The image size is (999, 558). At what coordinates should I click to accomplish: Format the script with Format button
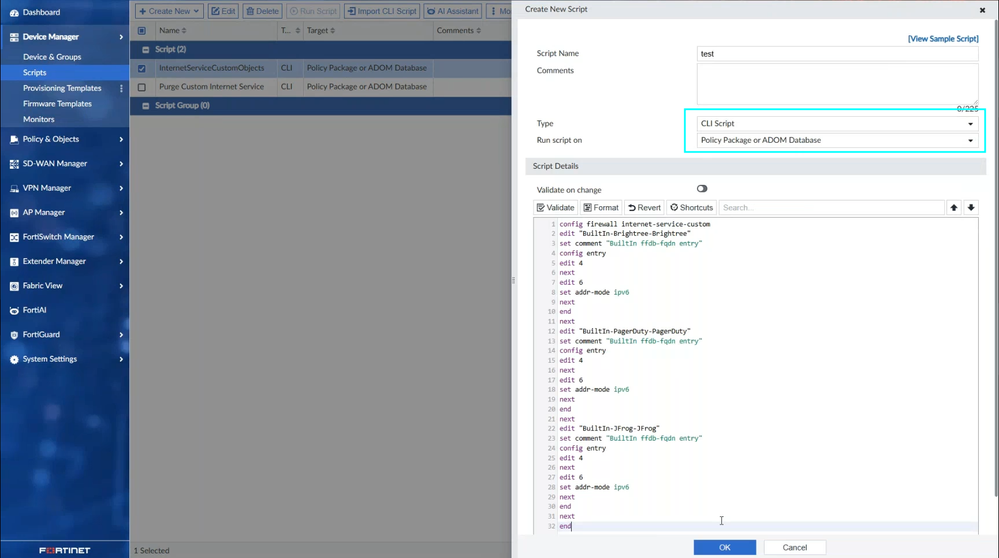pyautogui.click(x=601, y=208)
